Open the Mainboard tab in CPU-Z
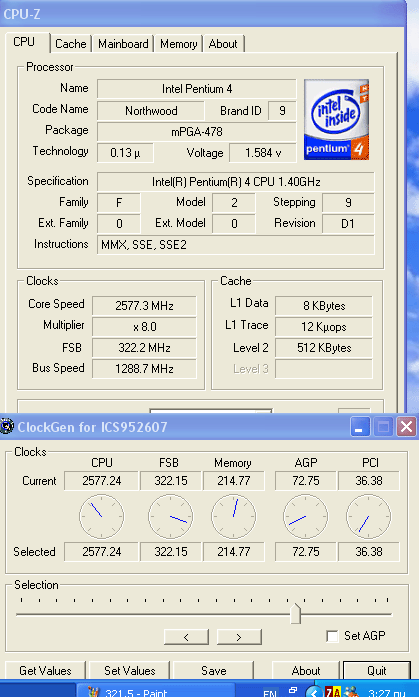This screenshot has height=697, width=419. [x=123, y=44]
